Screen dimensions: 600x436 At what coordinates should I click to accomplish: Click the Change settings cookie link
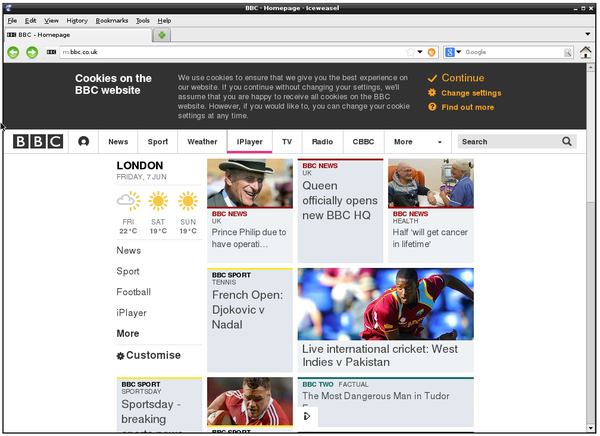pos(471,93)
